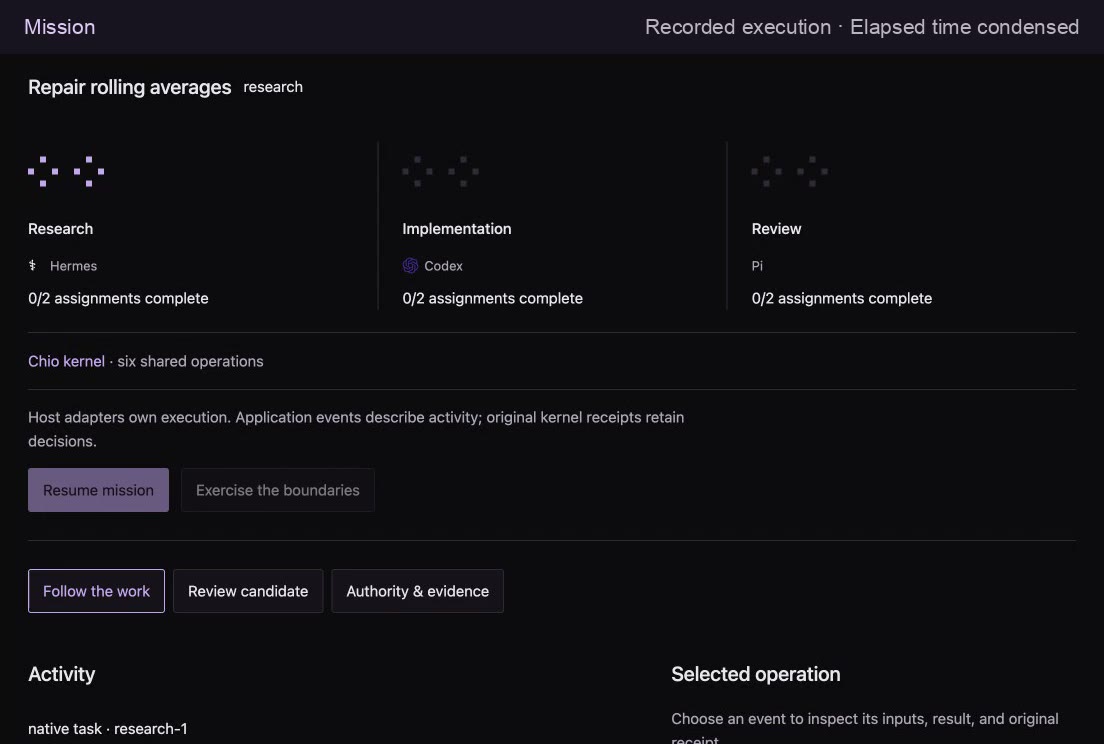Open Authority & evidence tab
This screenshot has width=1104, height=744.
pos(418,591)
